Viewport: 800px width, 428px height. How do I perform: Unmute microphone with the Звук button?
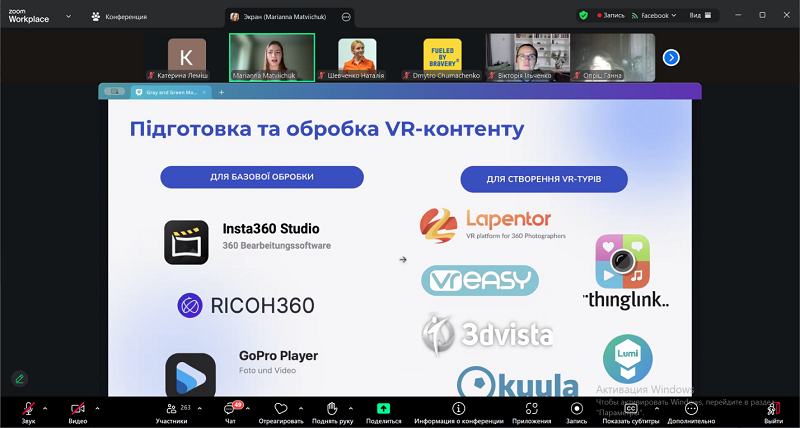click(x=29, y=410)
